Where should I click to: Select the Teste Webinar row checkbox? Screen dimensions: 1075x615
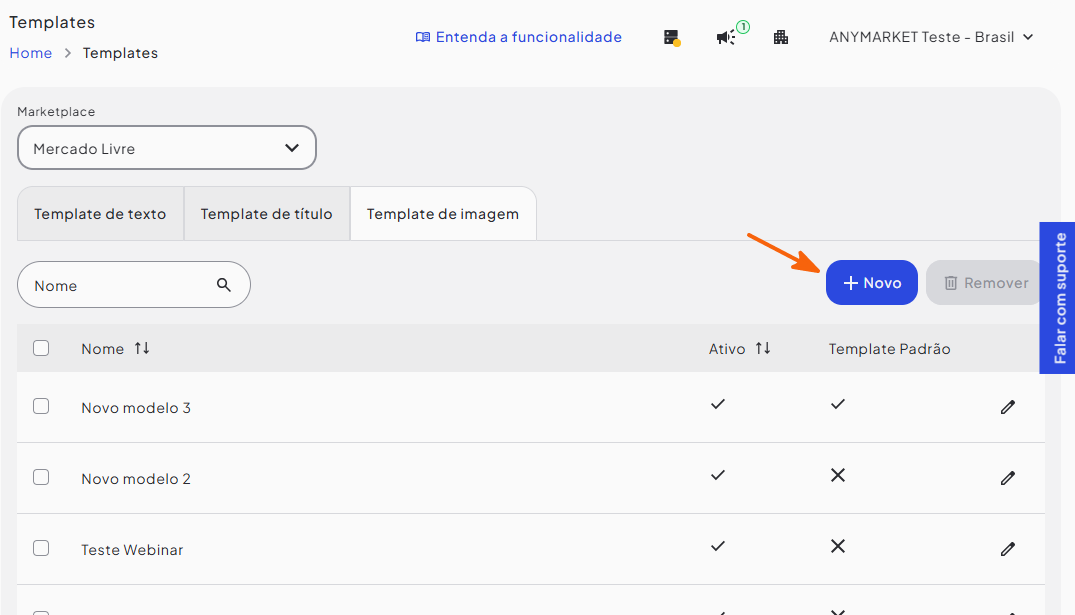click(x=41, y=548)
